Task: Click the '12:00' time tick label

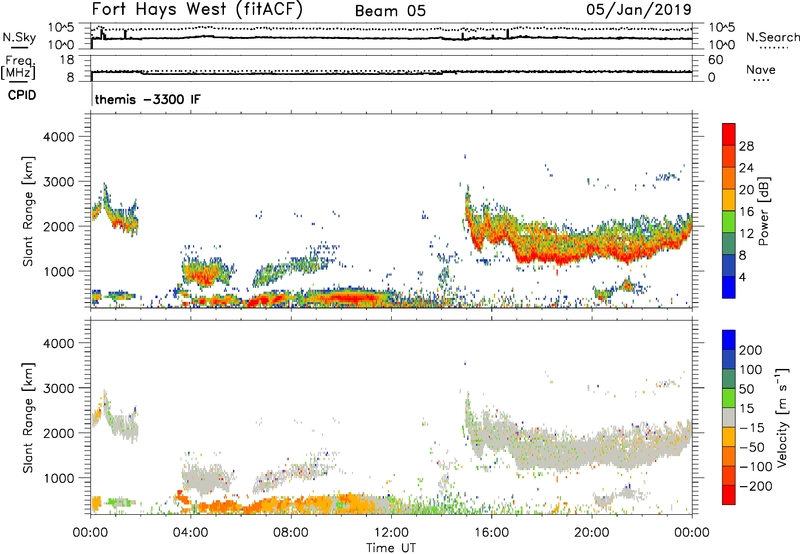Action: click(391, 533)
